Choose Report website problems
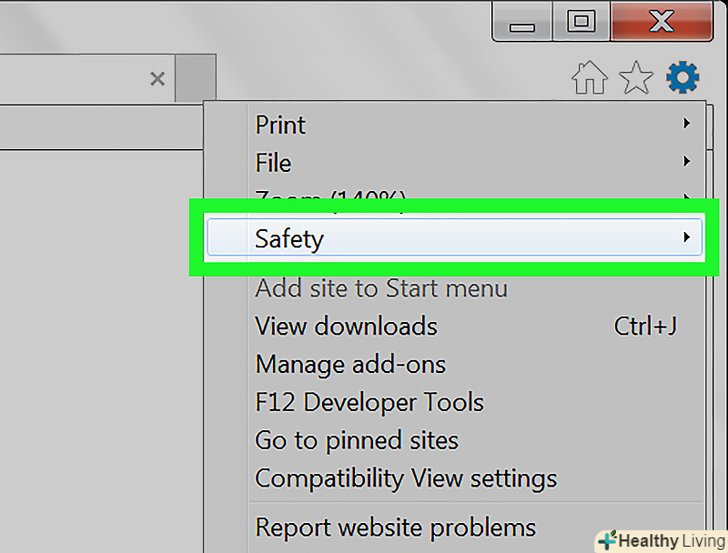Image resolution: width=728 pixels, height=553 pixels. pos(395,526)
